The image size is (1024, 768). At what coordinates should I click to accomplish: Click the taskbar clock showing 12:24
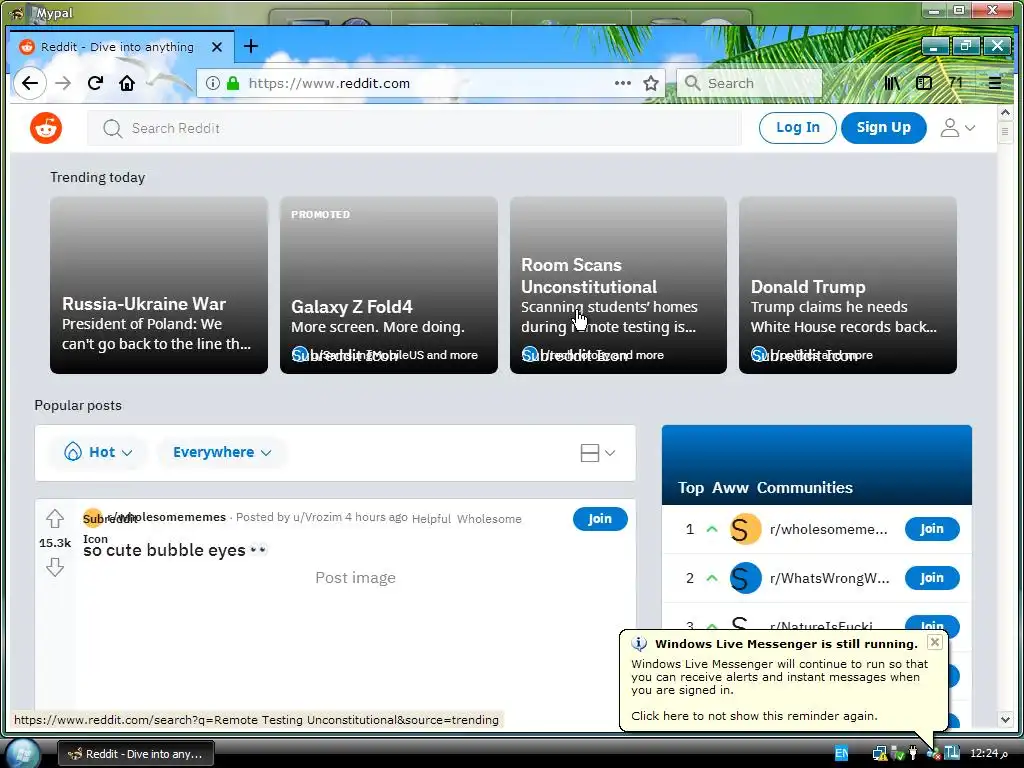988,753
